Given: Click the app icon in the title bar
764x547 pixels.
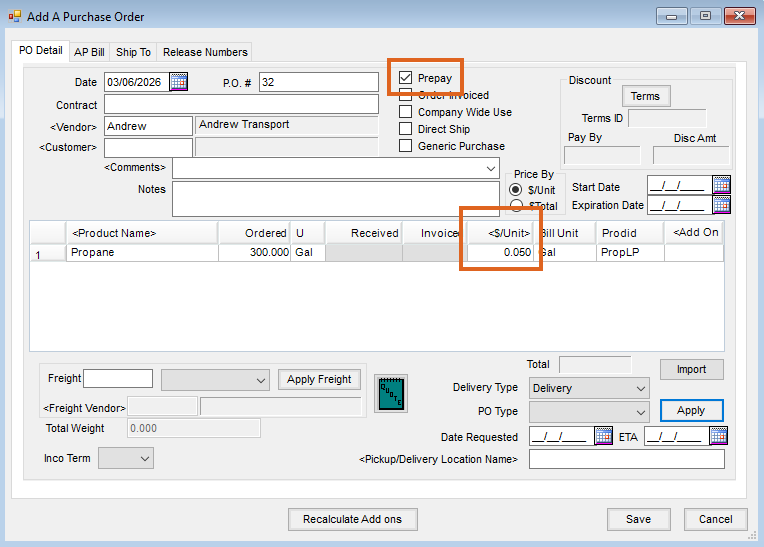Looking at the screenshot, I should pos(15,16).
